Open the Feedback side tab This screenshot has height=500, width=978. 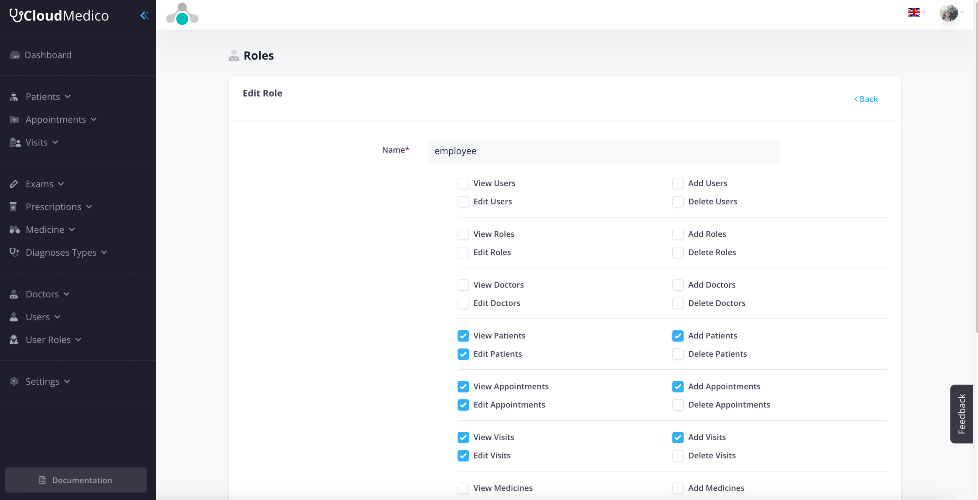click(961, 414)
